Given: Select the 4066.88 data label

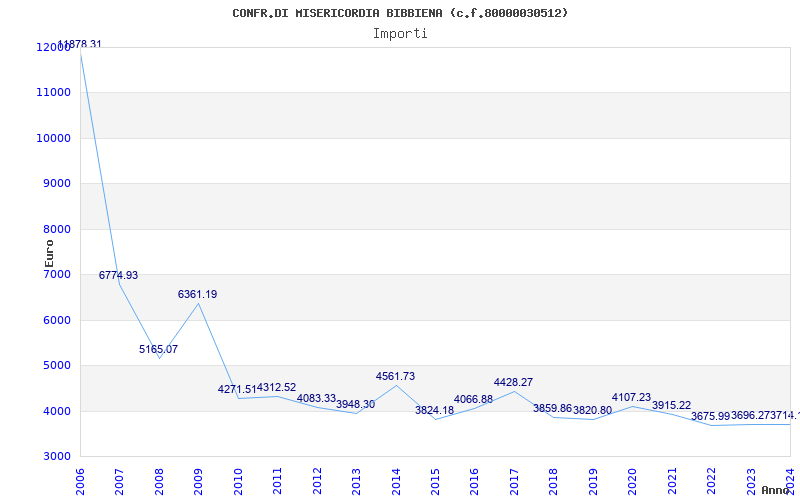Looking at the screenshot, I should (473, 399).
